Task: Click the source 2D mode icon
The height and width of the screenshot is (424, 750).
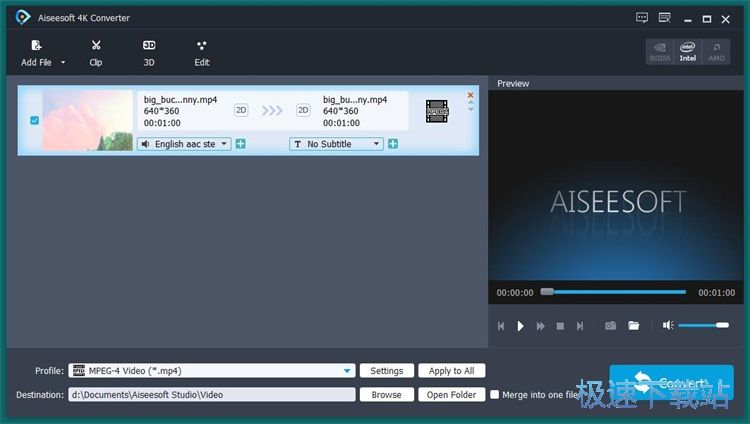Action: coord(241,110)
